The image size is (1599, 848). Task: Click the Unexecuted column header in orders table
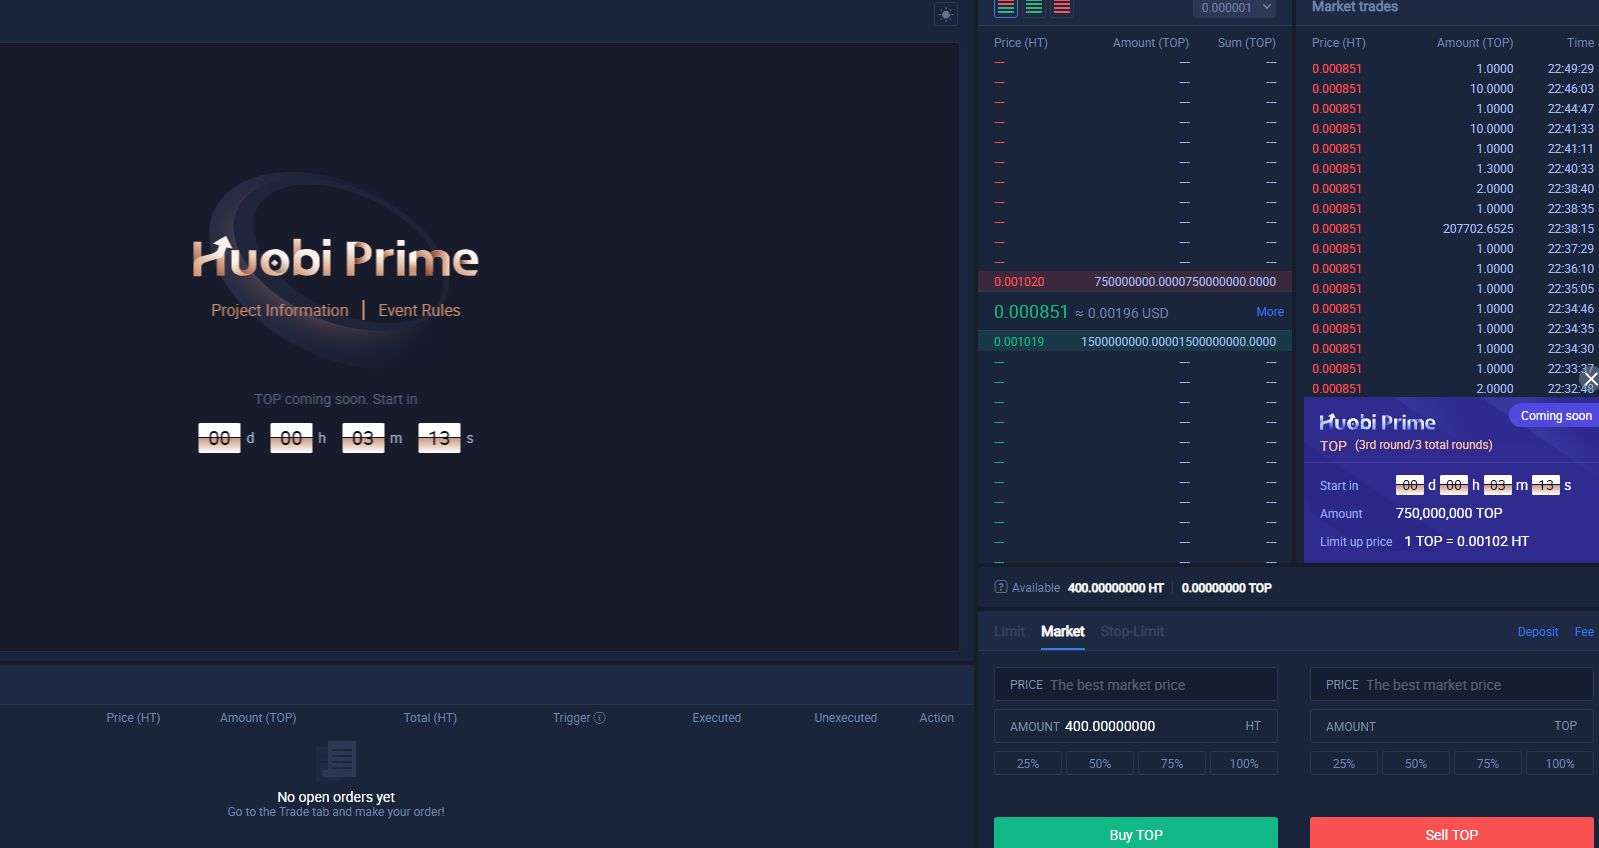click(x=845, y=718)
